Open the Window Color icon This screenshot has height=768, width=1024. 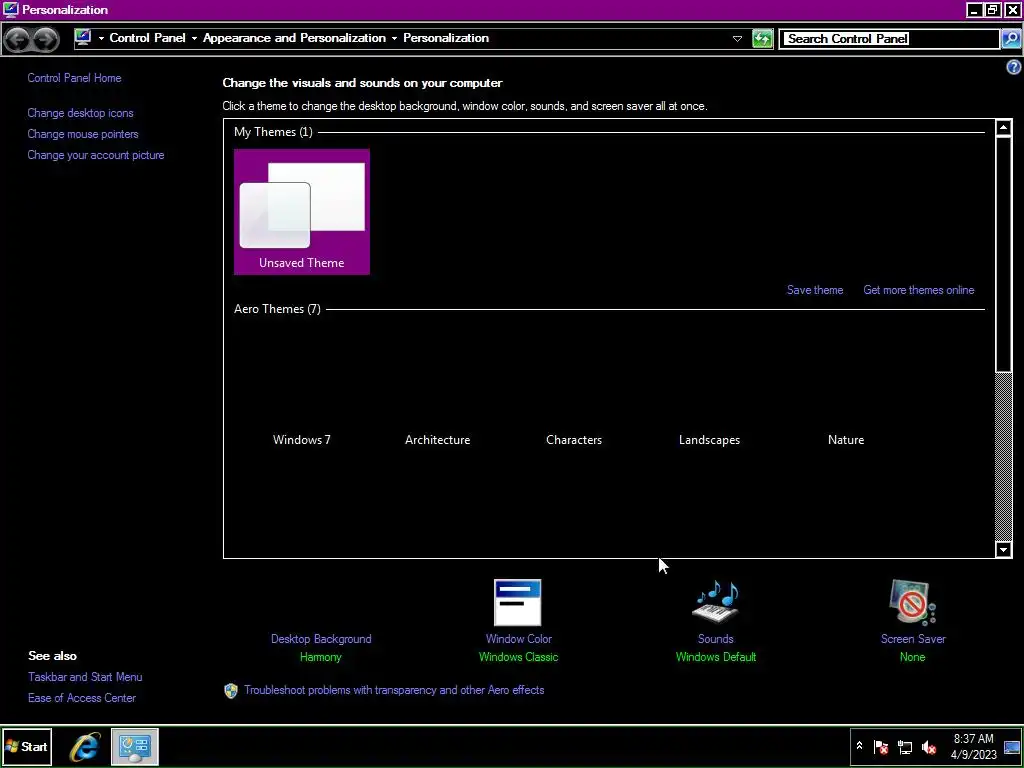(x=518, y=602)
